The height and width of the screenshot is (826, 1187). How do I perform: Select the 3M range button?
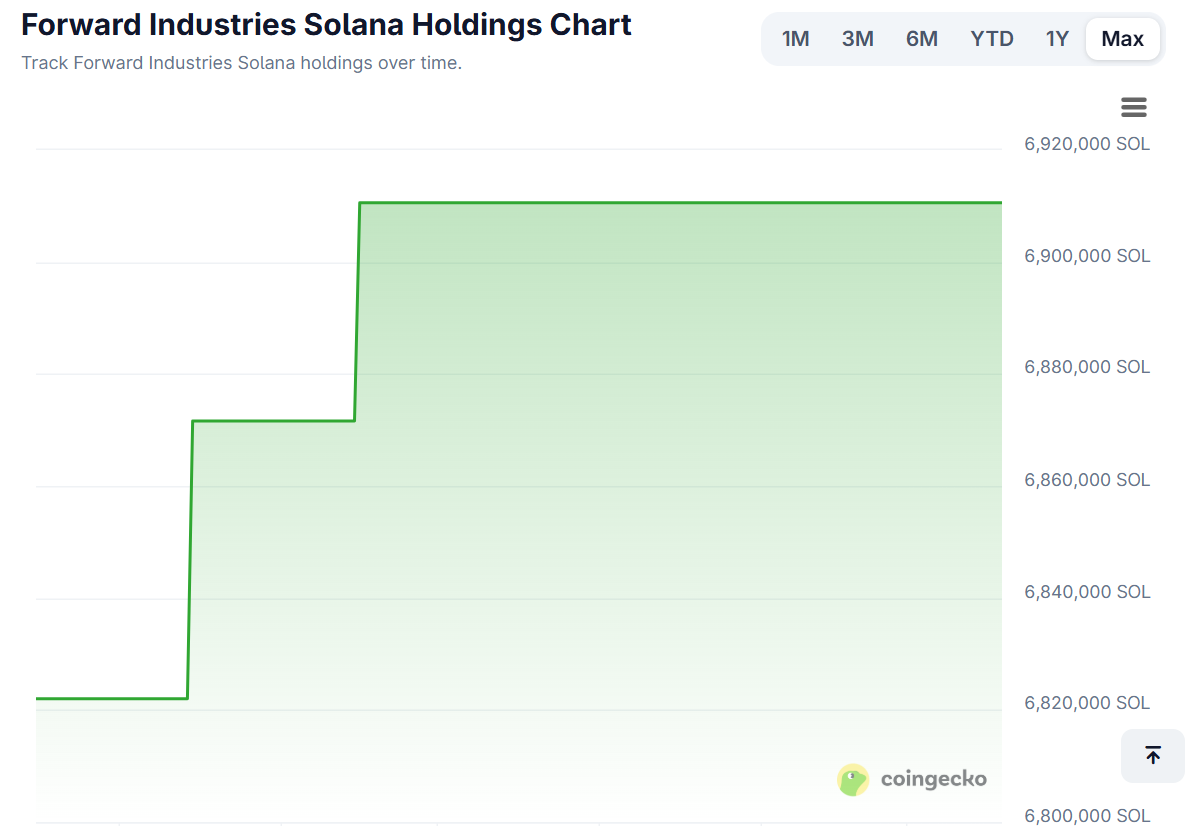click(x=857, y=38)
